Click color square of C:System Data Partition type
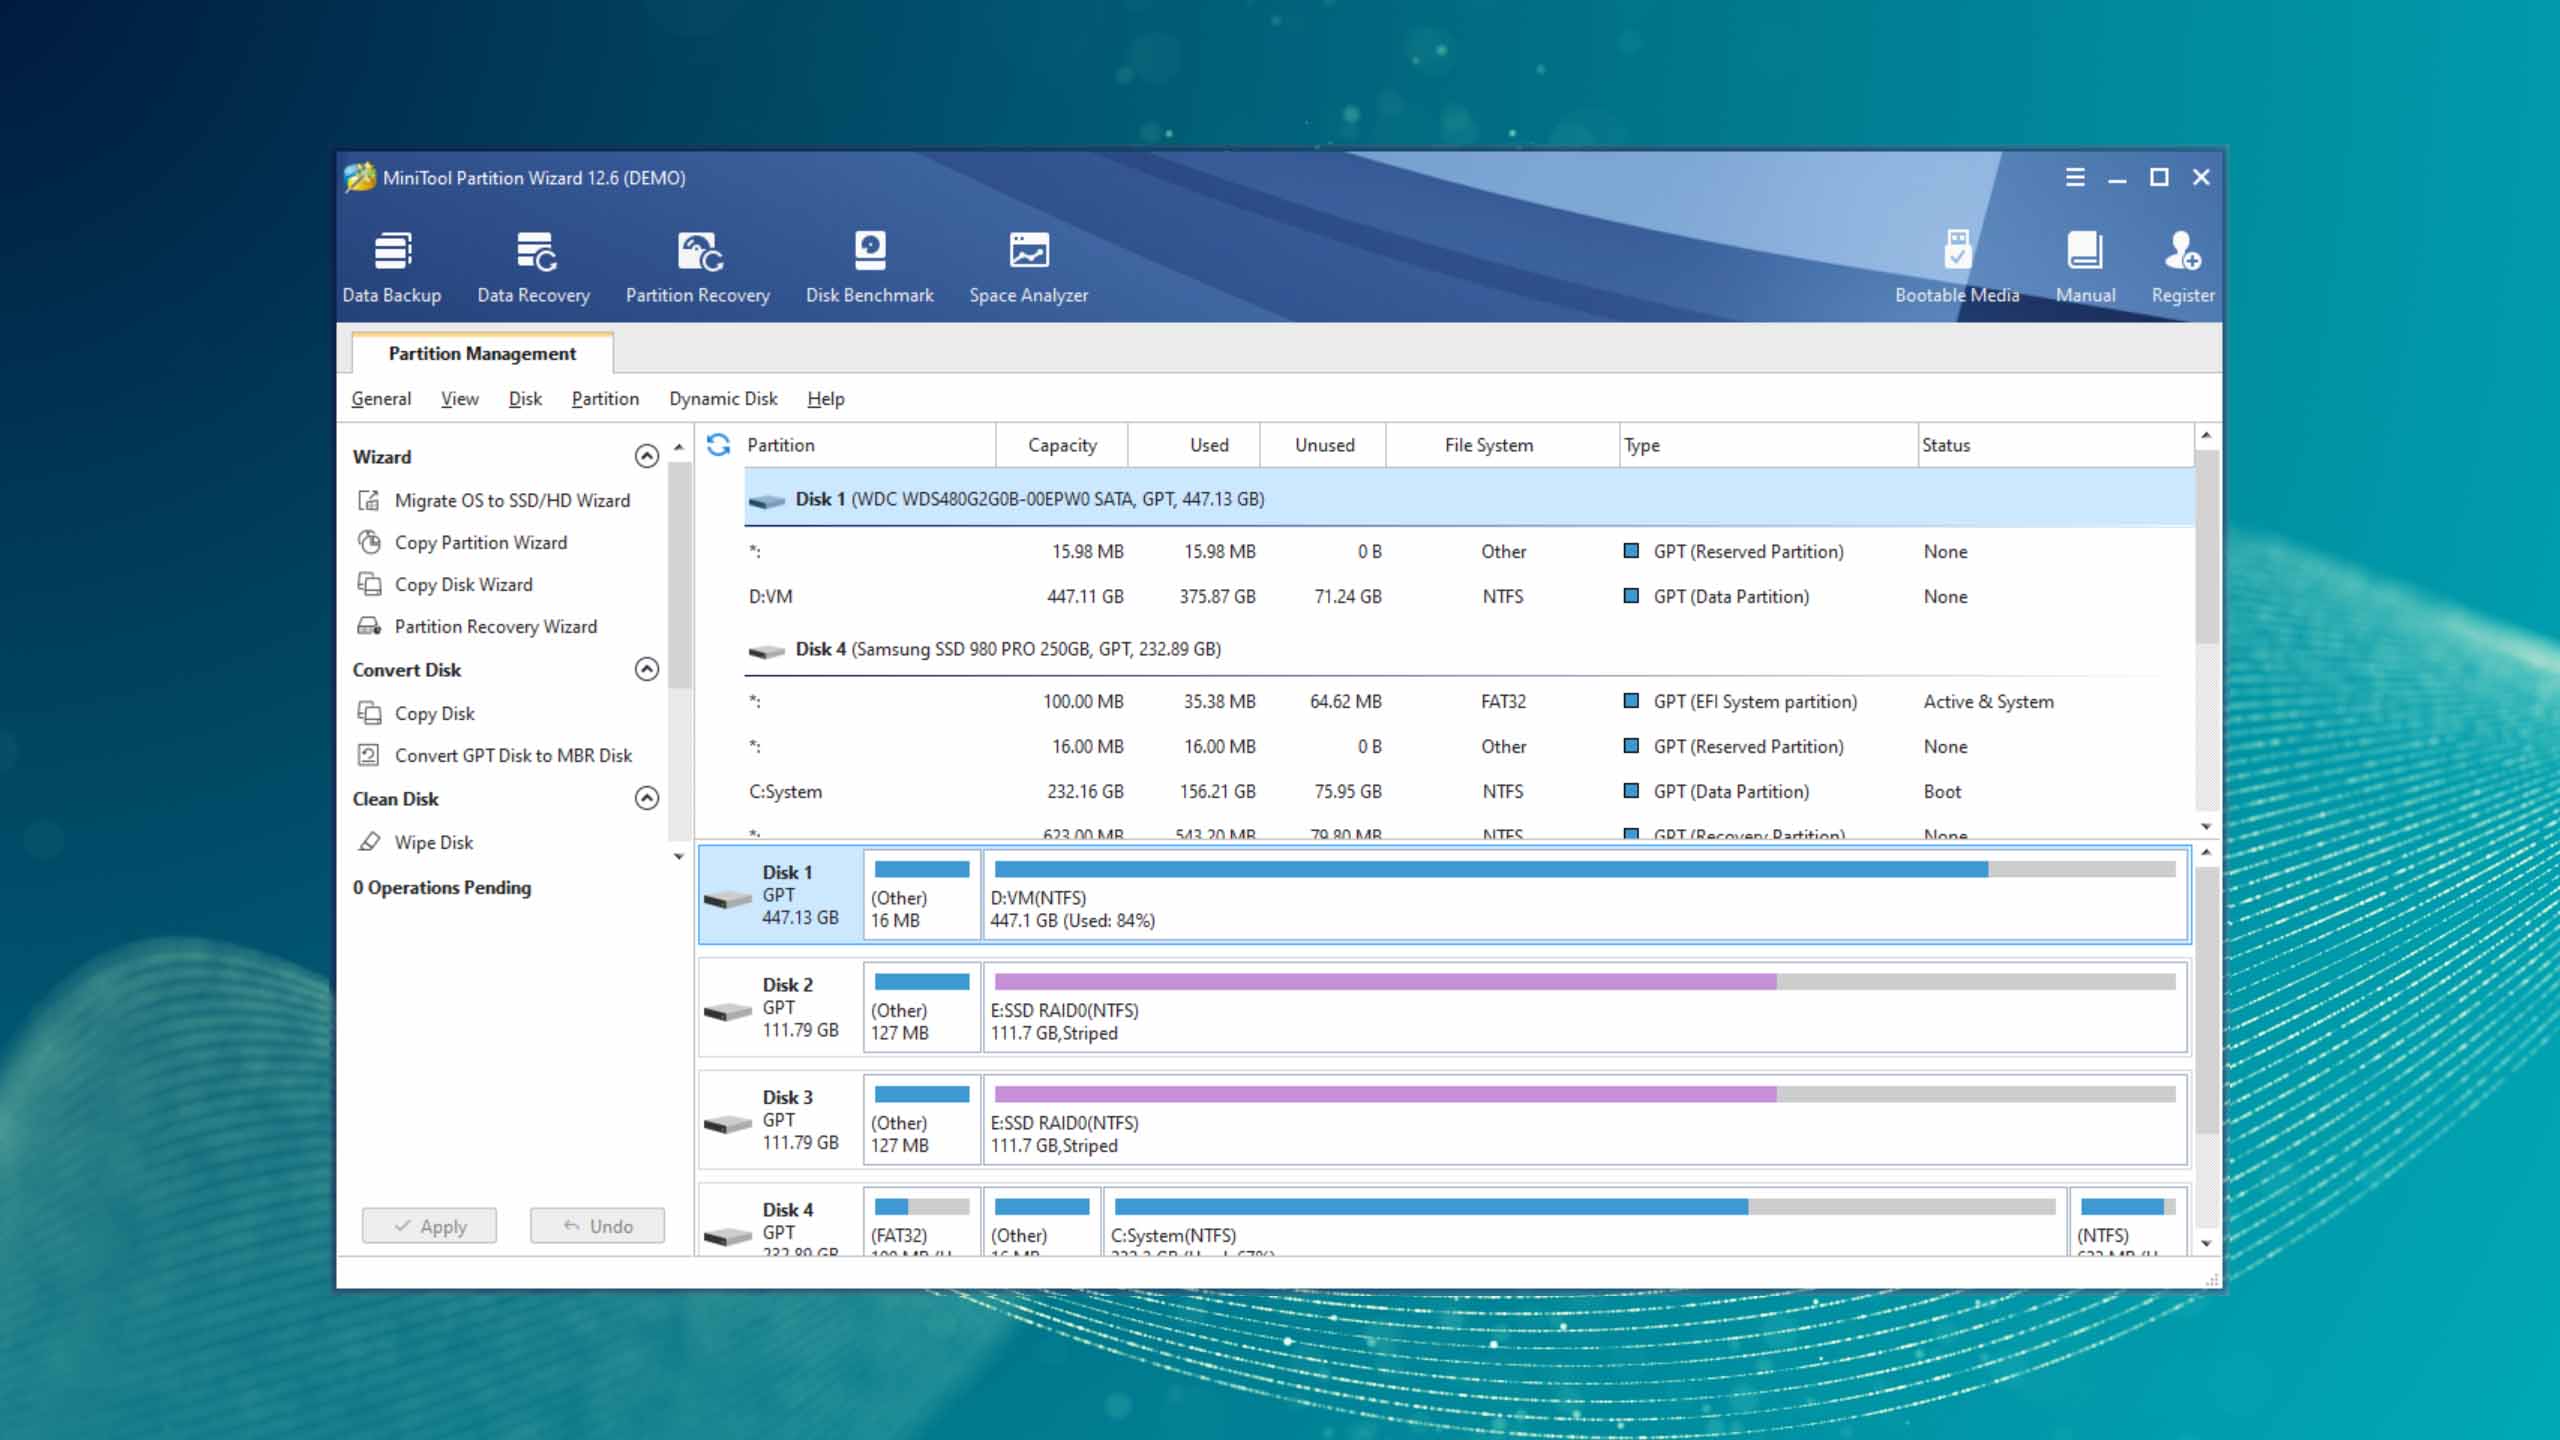This screenshot has height=1440, width=2560. point(1631,791)
